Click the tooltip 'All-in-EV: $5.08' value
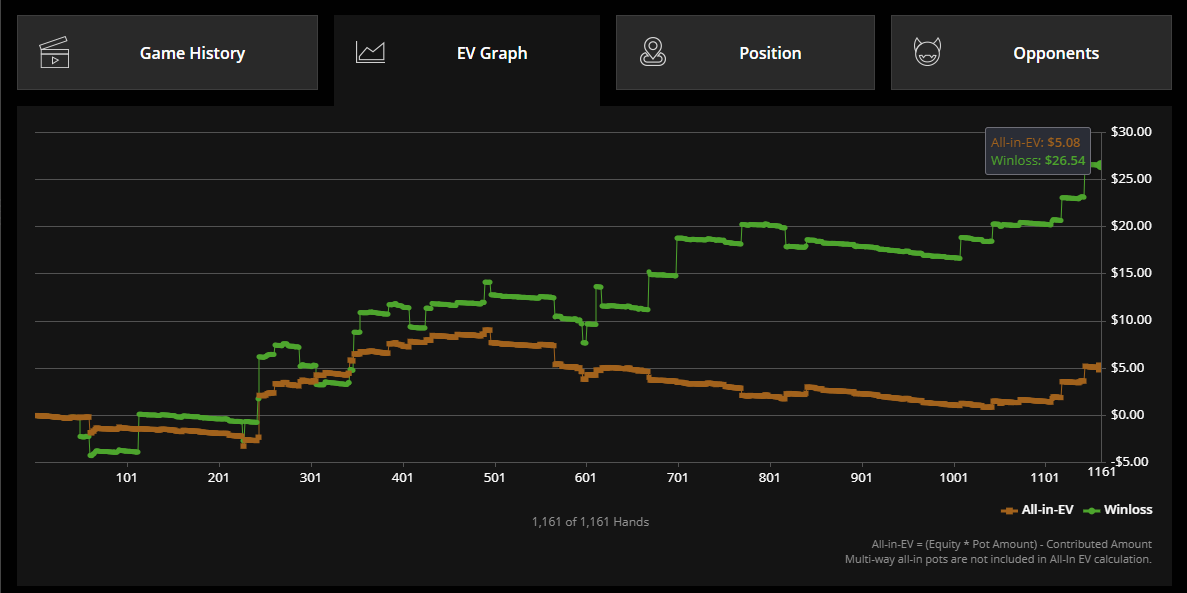This screenshot has height=593, width=1187. pyautogui.click(x=1035, y=142)
